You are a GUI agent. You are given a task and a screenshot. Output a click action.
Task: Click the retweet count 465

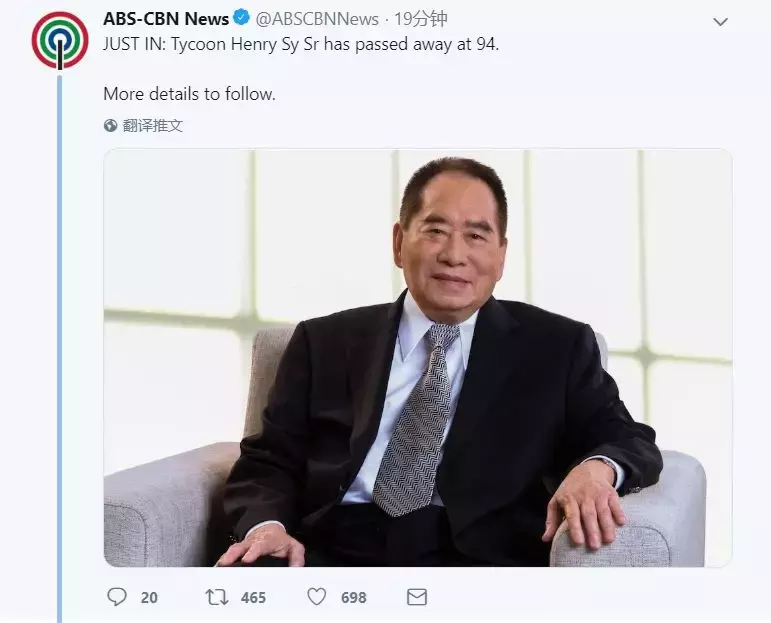point(253,597)
